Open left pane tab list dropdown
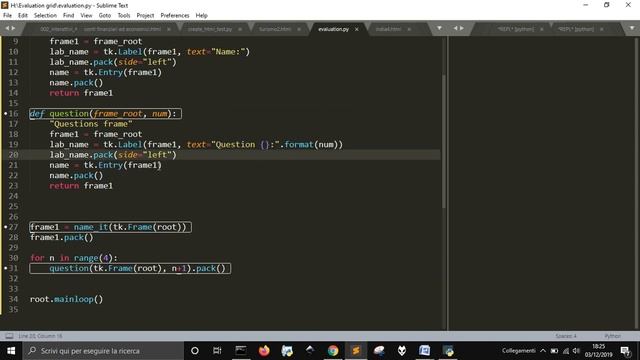This screenshot has width=640, height=360. coord(439,28)
